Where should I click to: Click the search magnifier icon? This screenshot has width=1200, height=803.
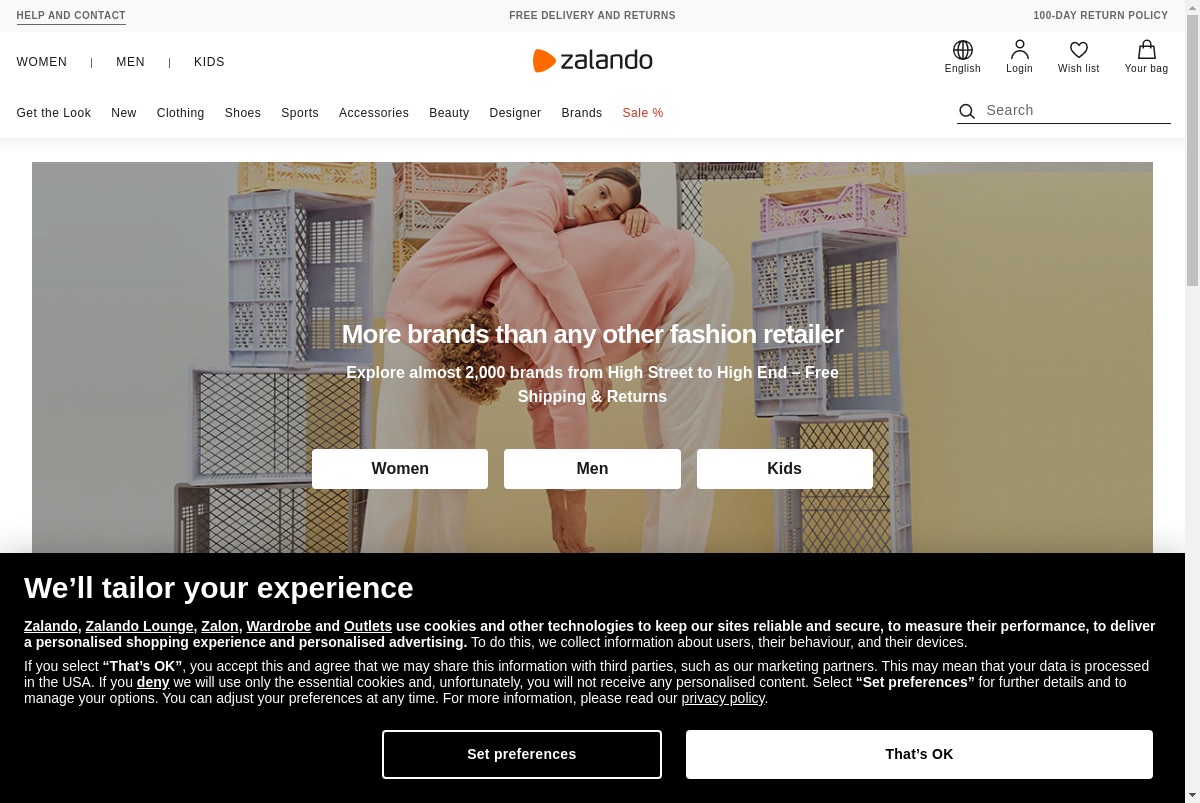pyautogui.click(x=967, y=111)
